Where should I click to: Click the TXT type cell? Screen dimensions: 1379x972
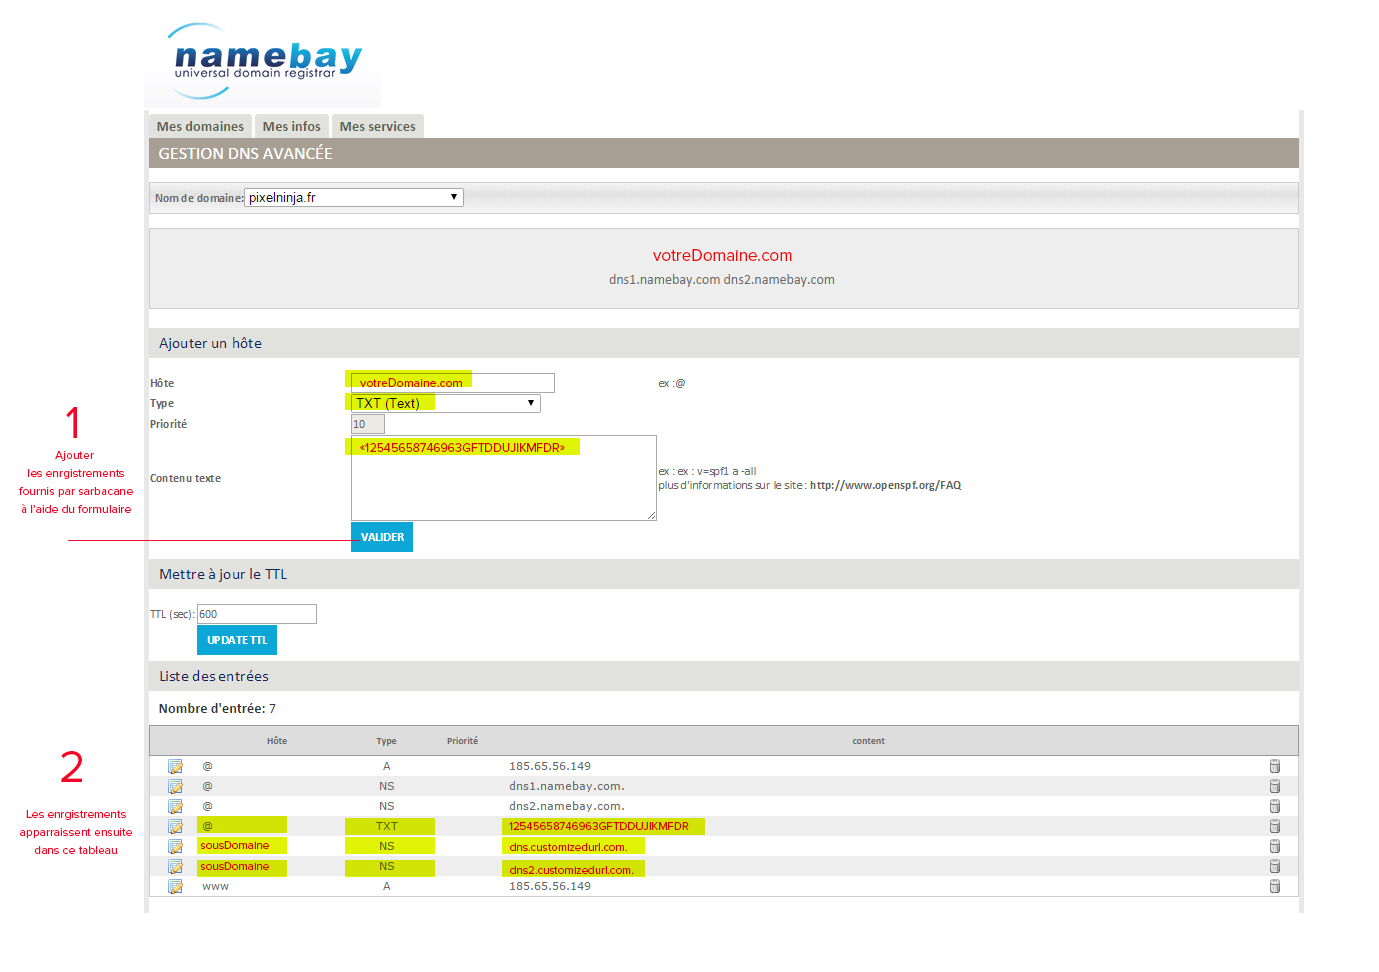point(389,826)
